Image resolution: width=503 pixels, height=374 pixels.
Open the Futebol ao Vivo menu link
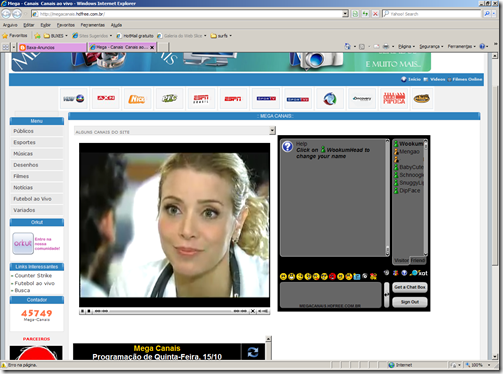click(37, 199)
